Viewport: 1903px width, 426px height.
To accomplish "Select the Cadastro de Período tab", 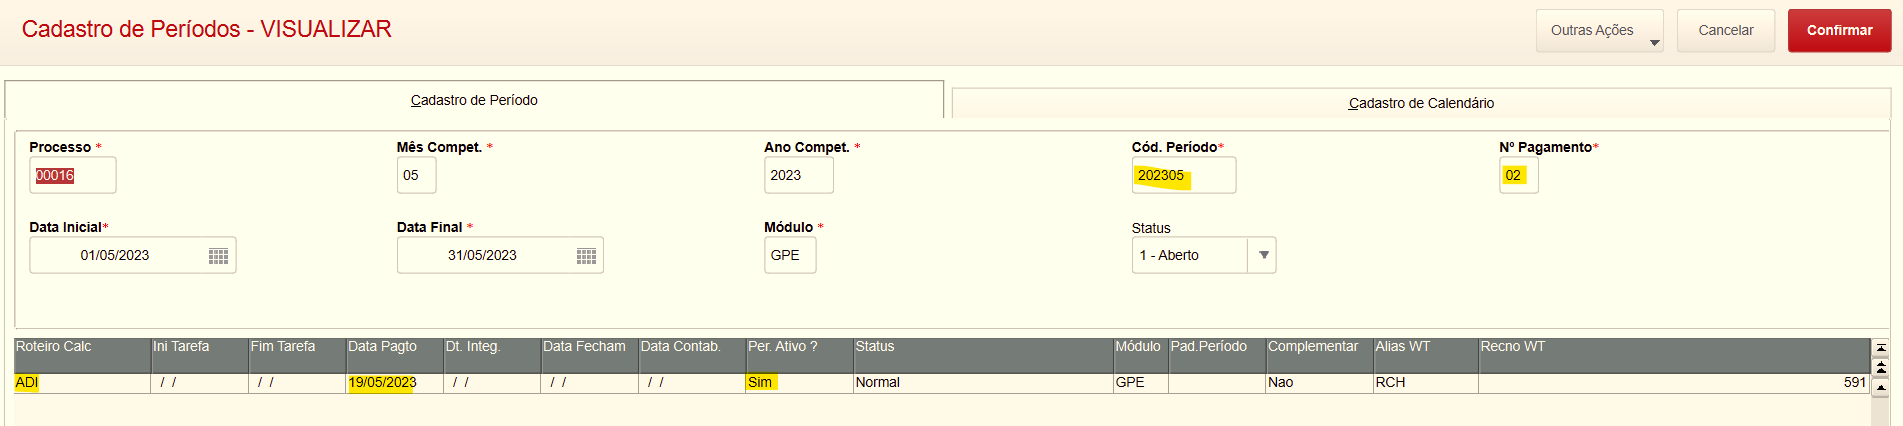I will [x=474, y=100].
